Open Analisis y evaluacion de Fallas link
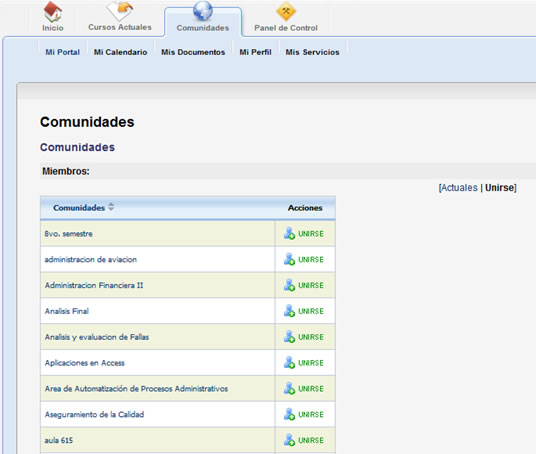The height and width of the screenshot is (454, 536). tap(97, 337)
